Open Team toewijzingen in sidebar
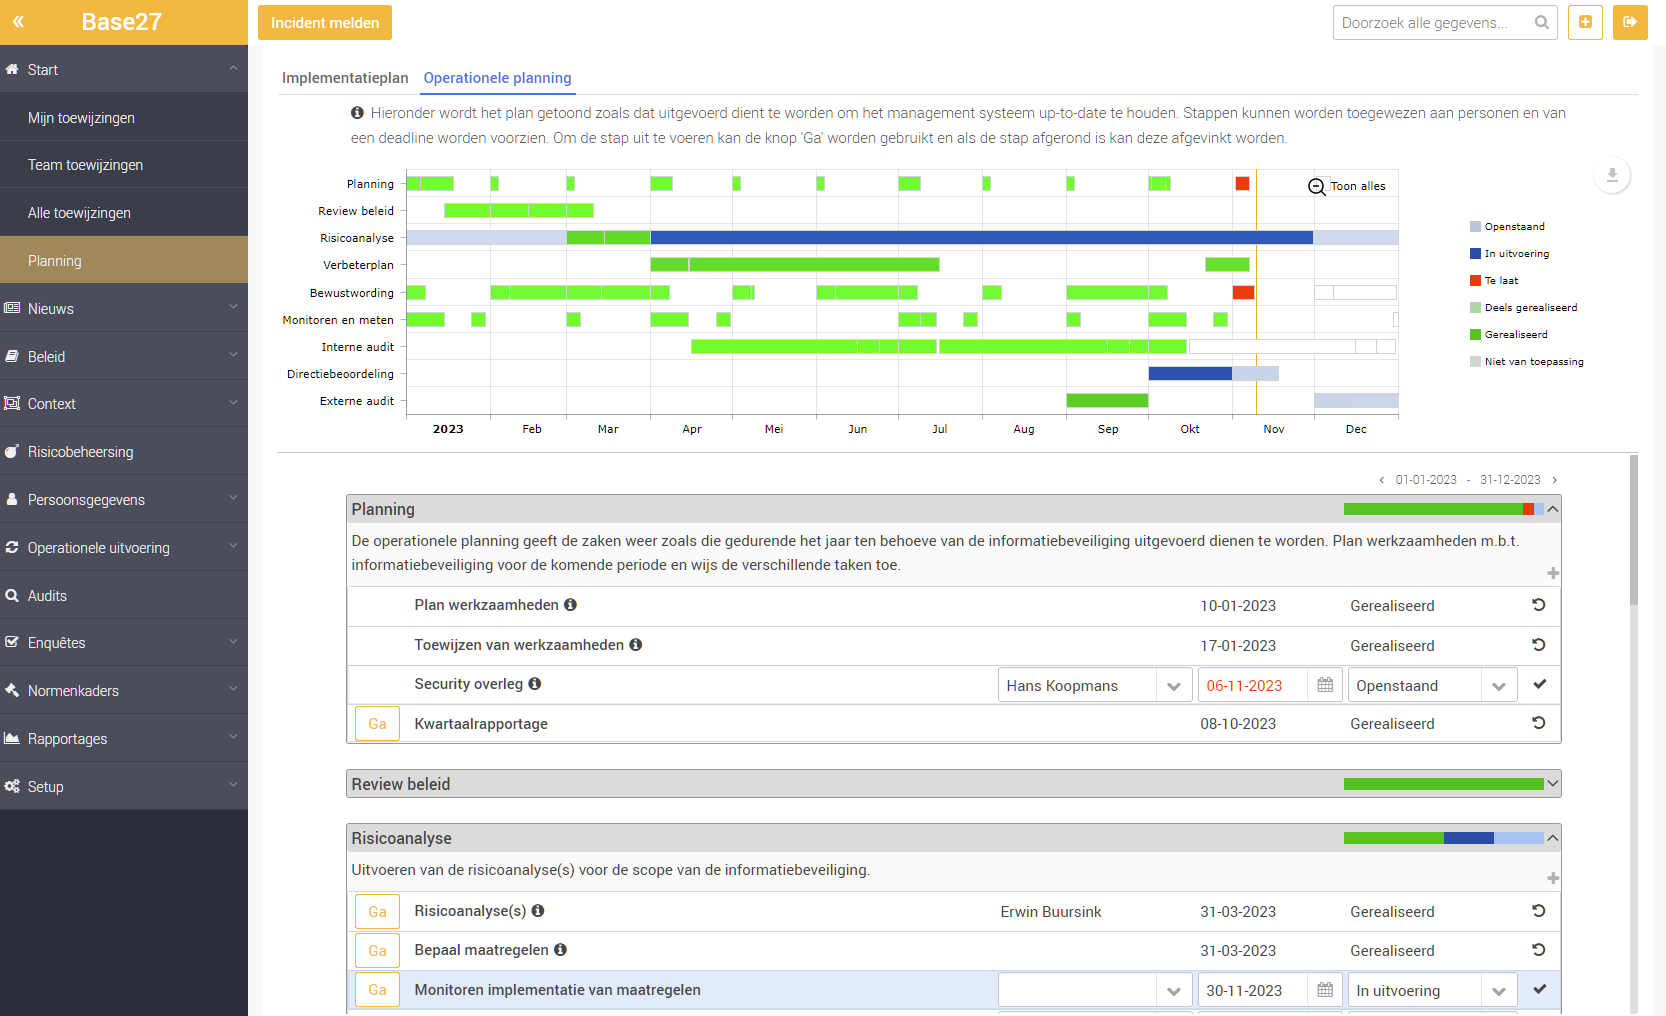Image resolution: width=1666 pixels, height=1016 pixels. (124, 164)
